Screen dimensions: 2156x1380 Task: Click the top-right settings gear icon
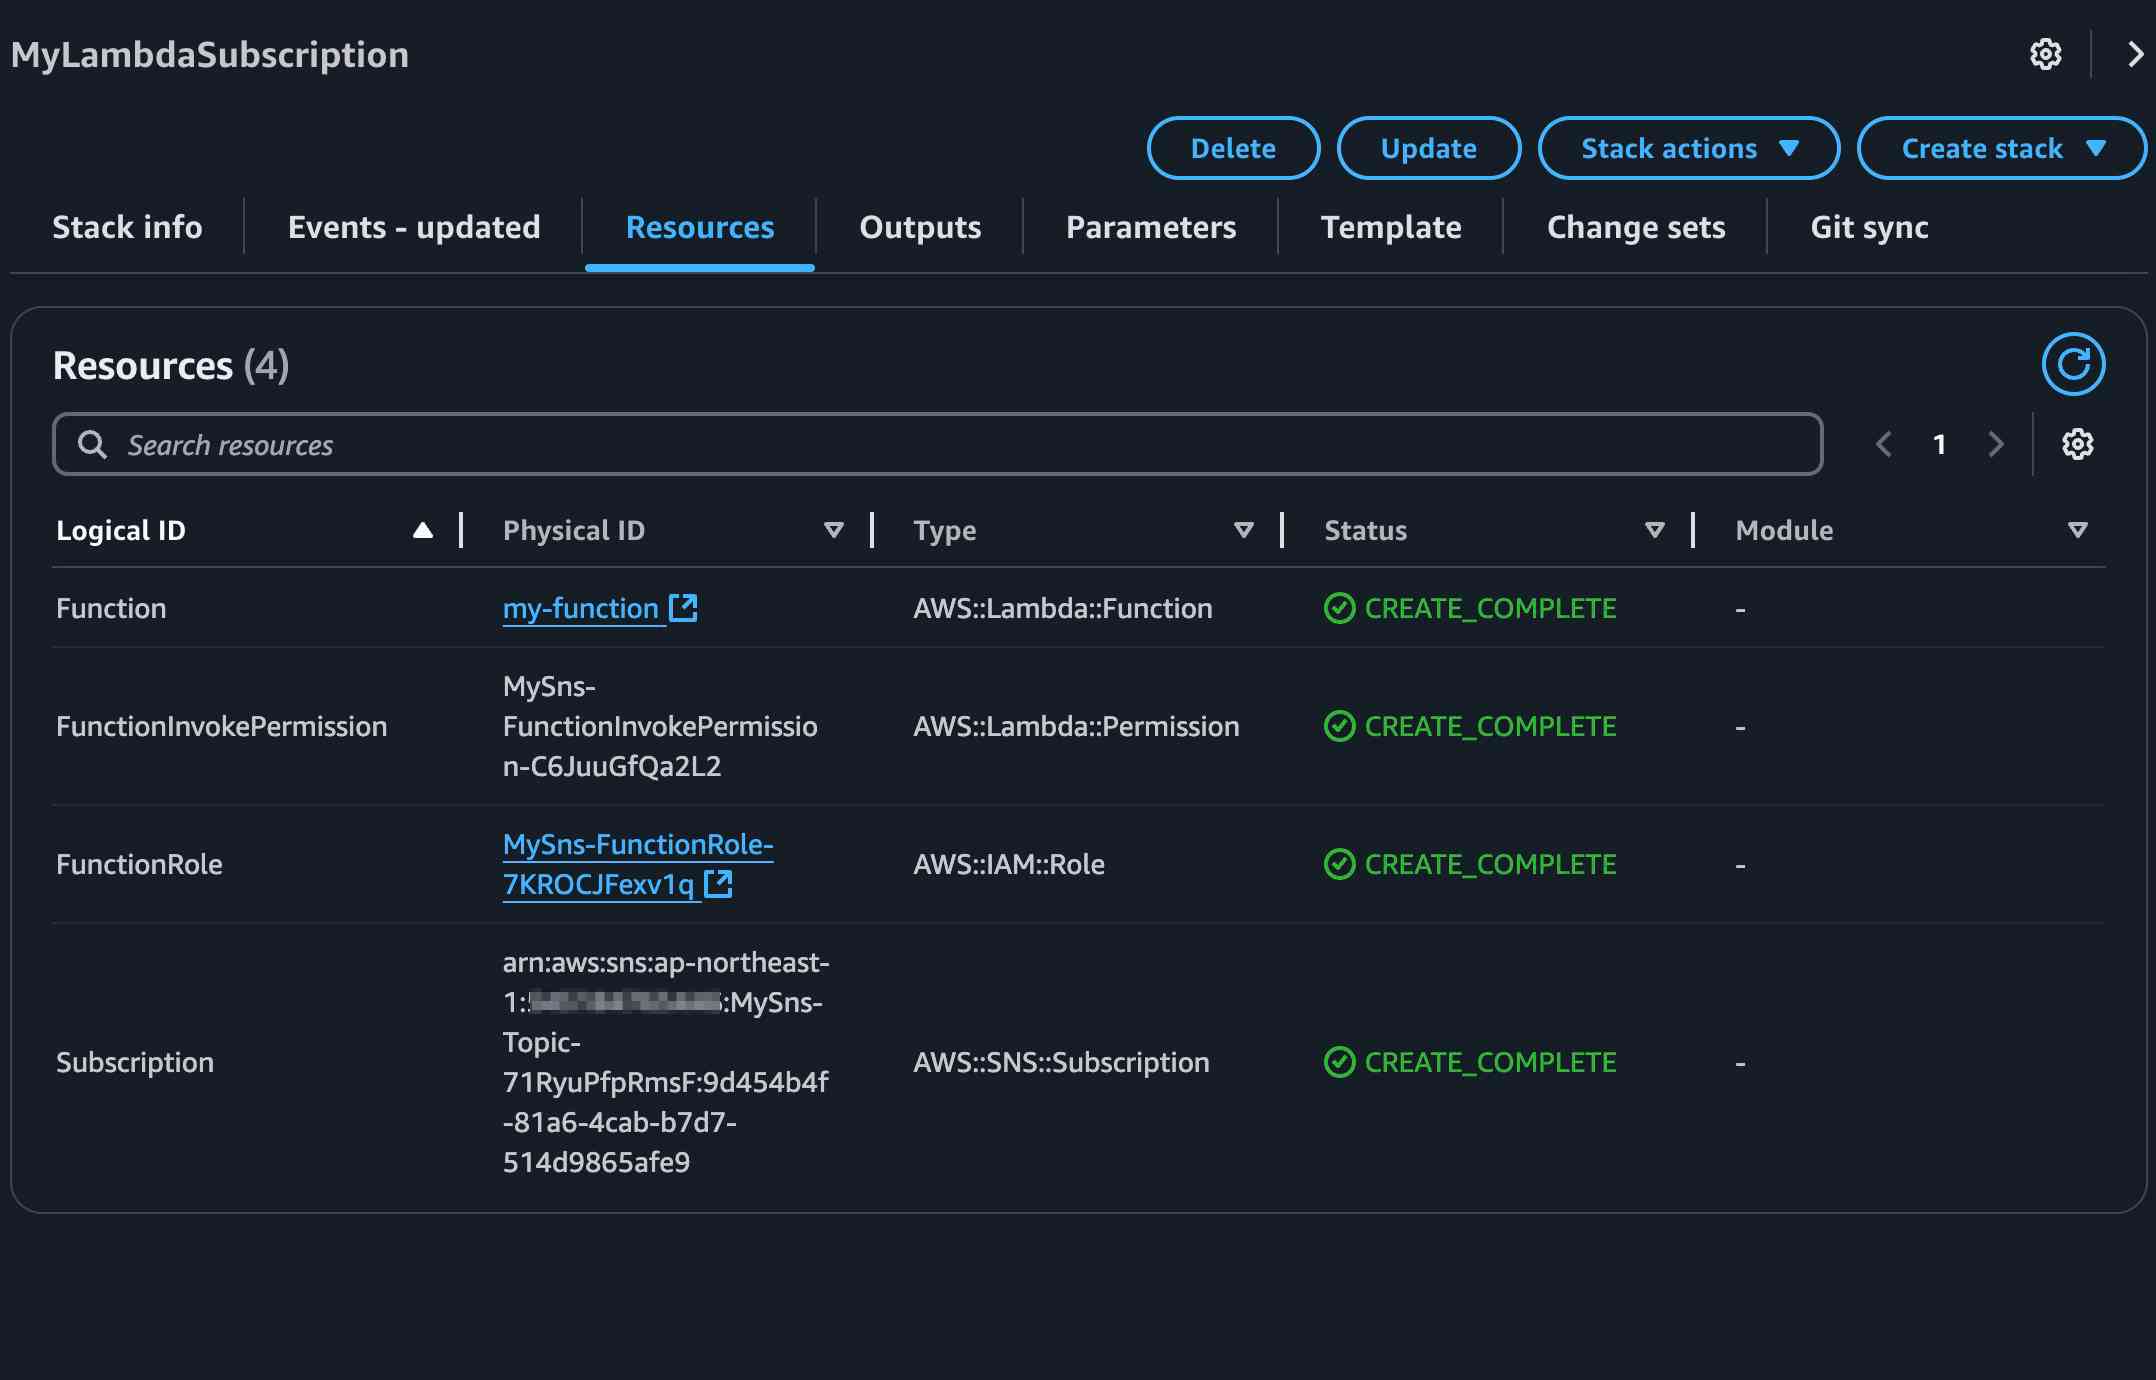click(x=2045, y=54)
